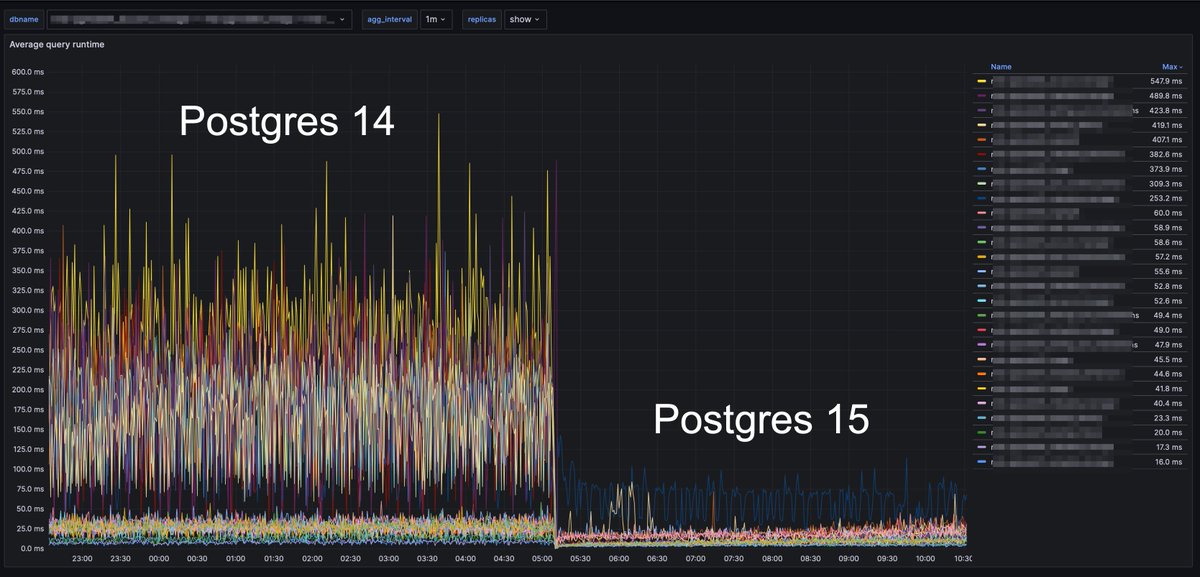Select the 17.3 ms legend value
Image resolution: width=1200 pixels, height=577 pixels.
pos(1170,447)
